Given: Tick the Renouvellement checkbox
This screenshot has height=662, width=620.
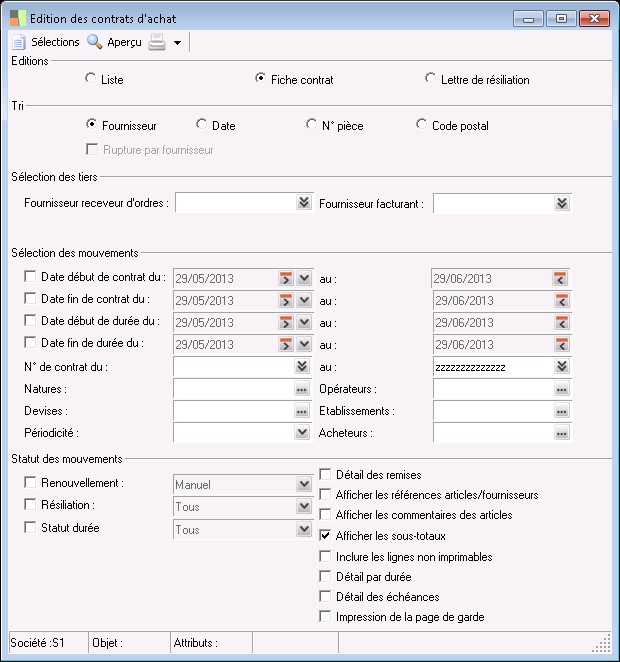Looking at the screenshot, I should [x=30, y=483].
